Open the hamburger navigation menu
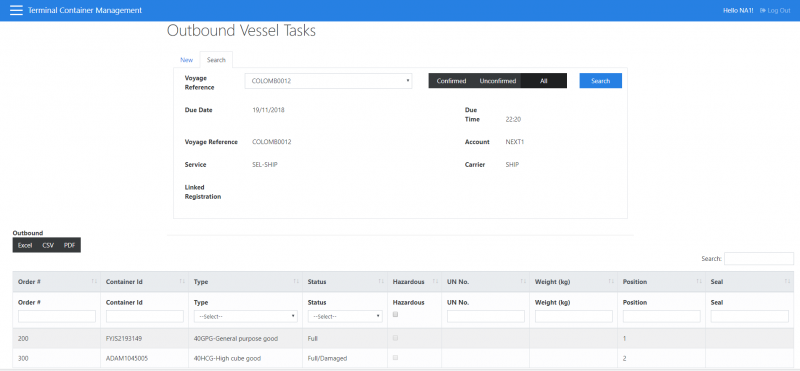The image size is (800, 371). point(16,10)
